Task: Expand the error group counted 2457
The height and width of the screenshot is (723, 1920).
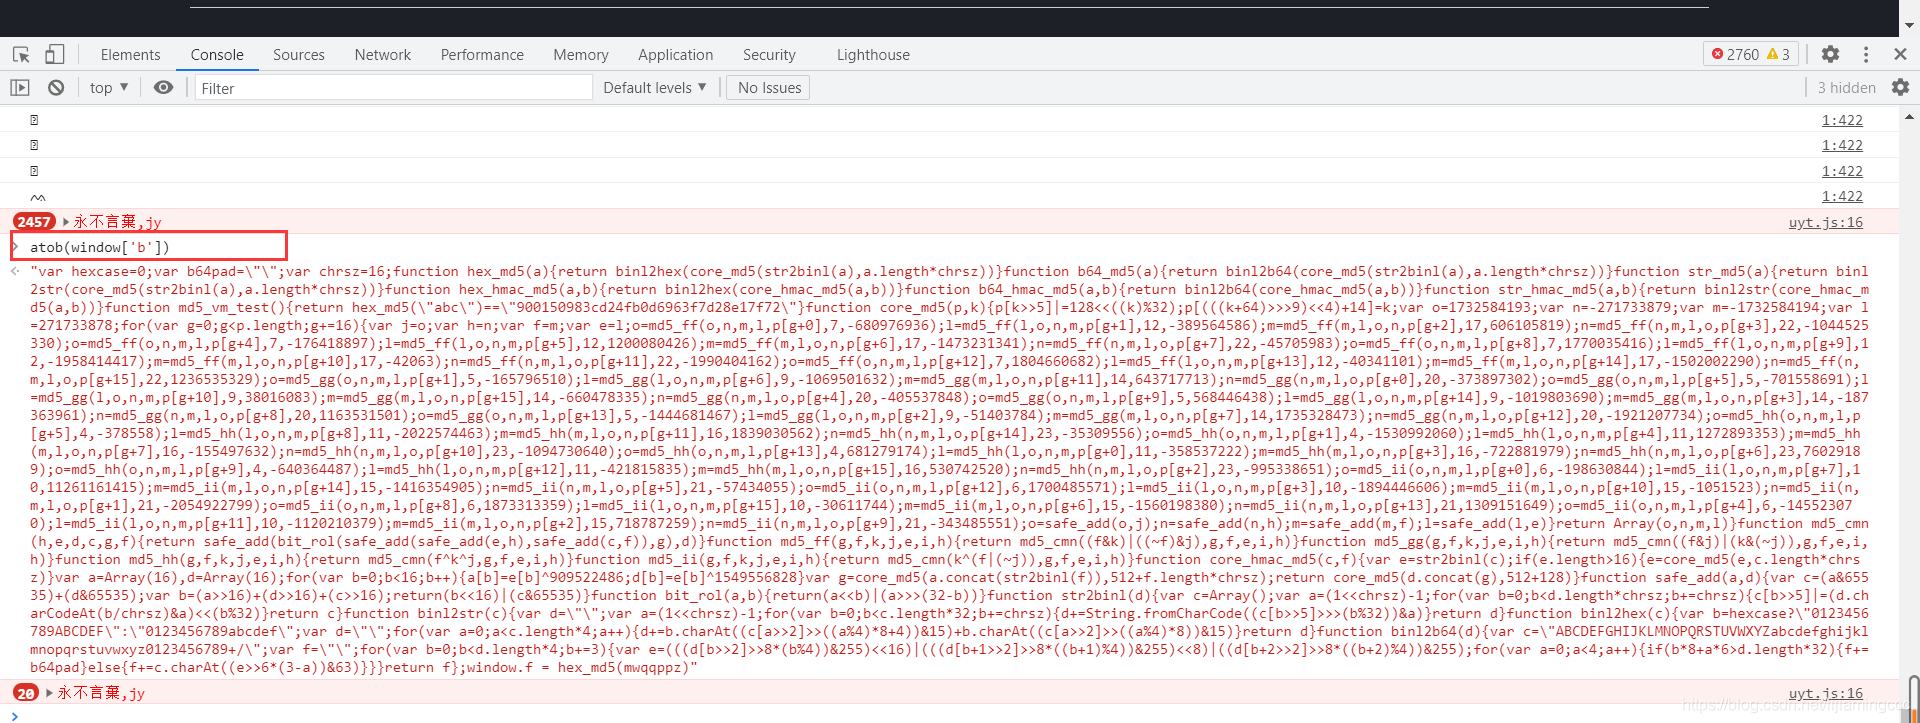Action: 66,222
